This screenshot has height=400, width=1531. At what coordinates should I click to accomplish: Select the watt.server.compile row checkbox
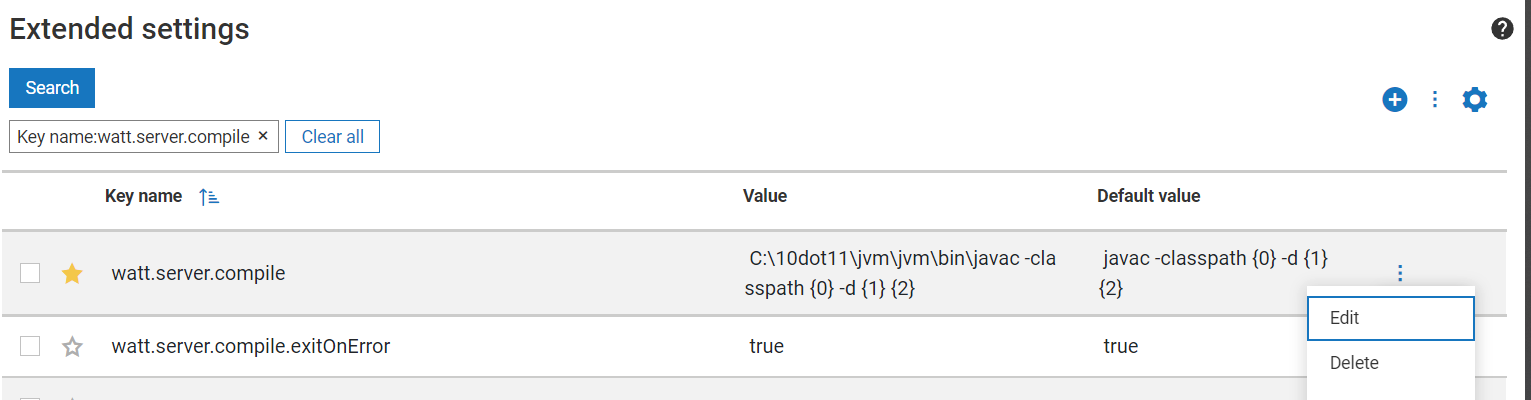click(30, 273)
